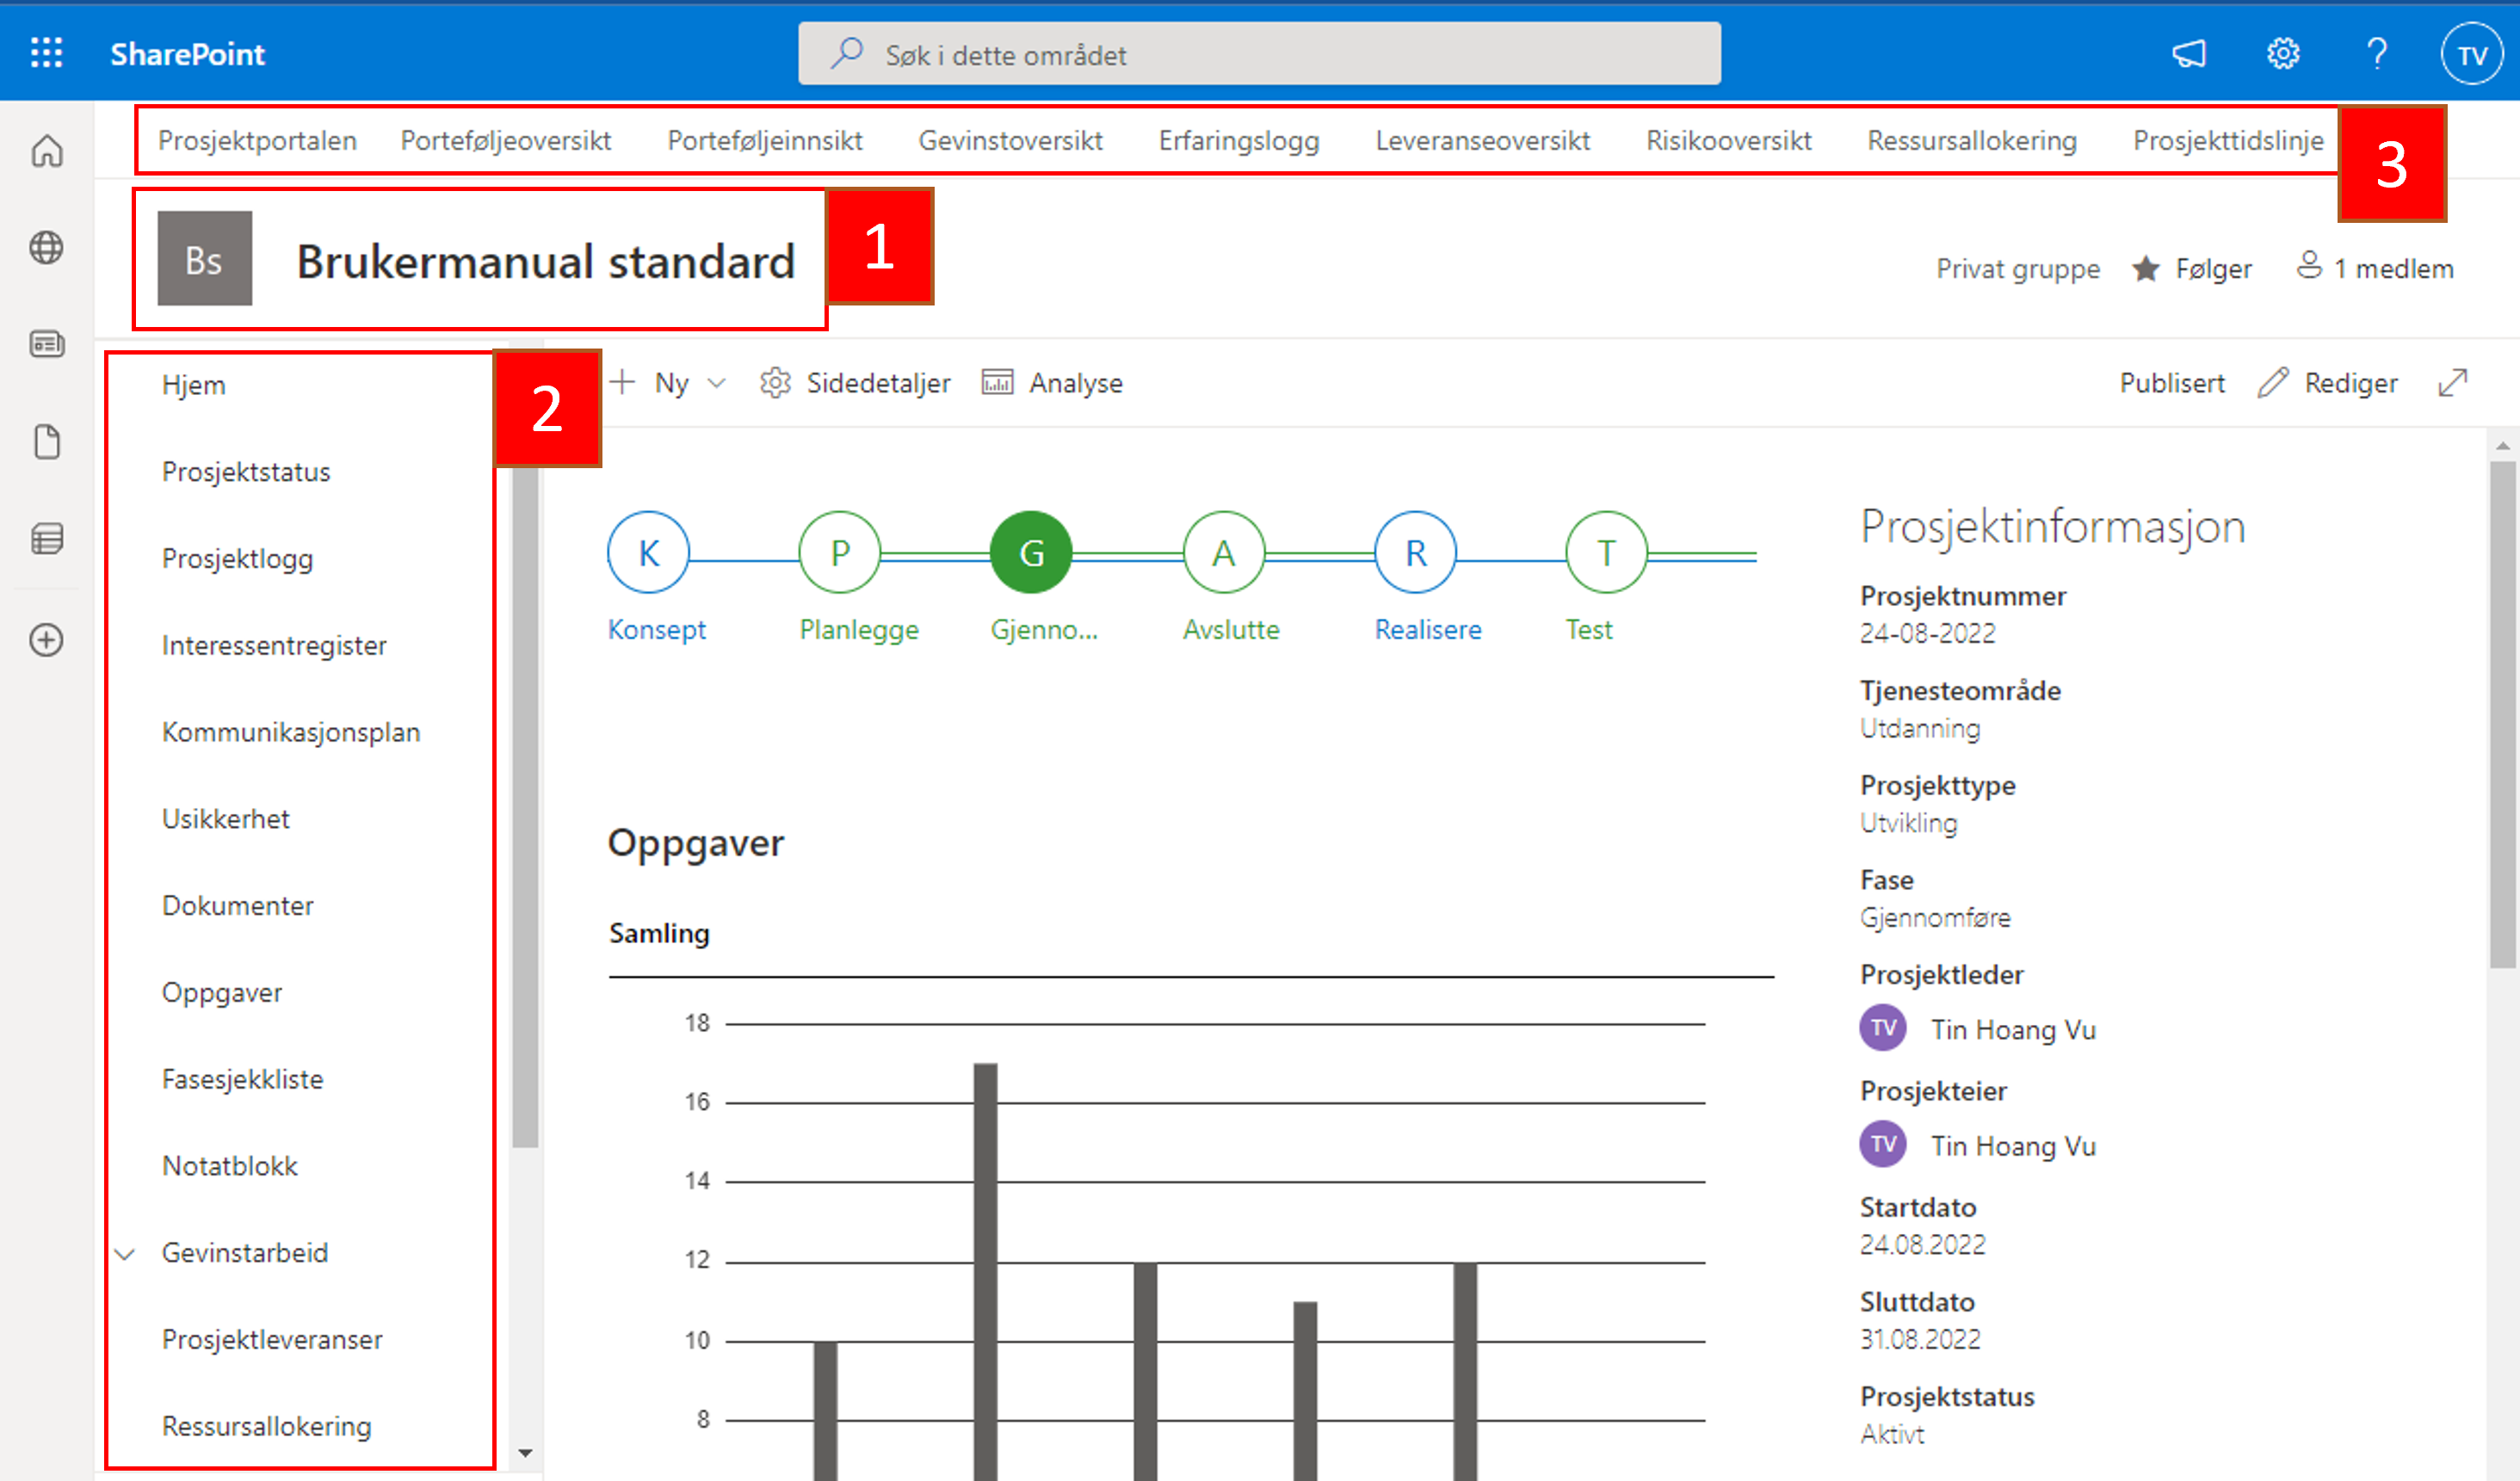Select the P Planlegge phase circle

(x=839, y=552)
